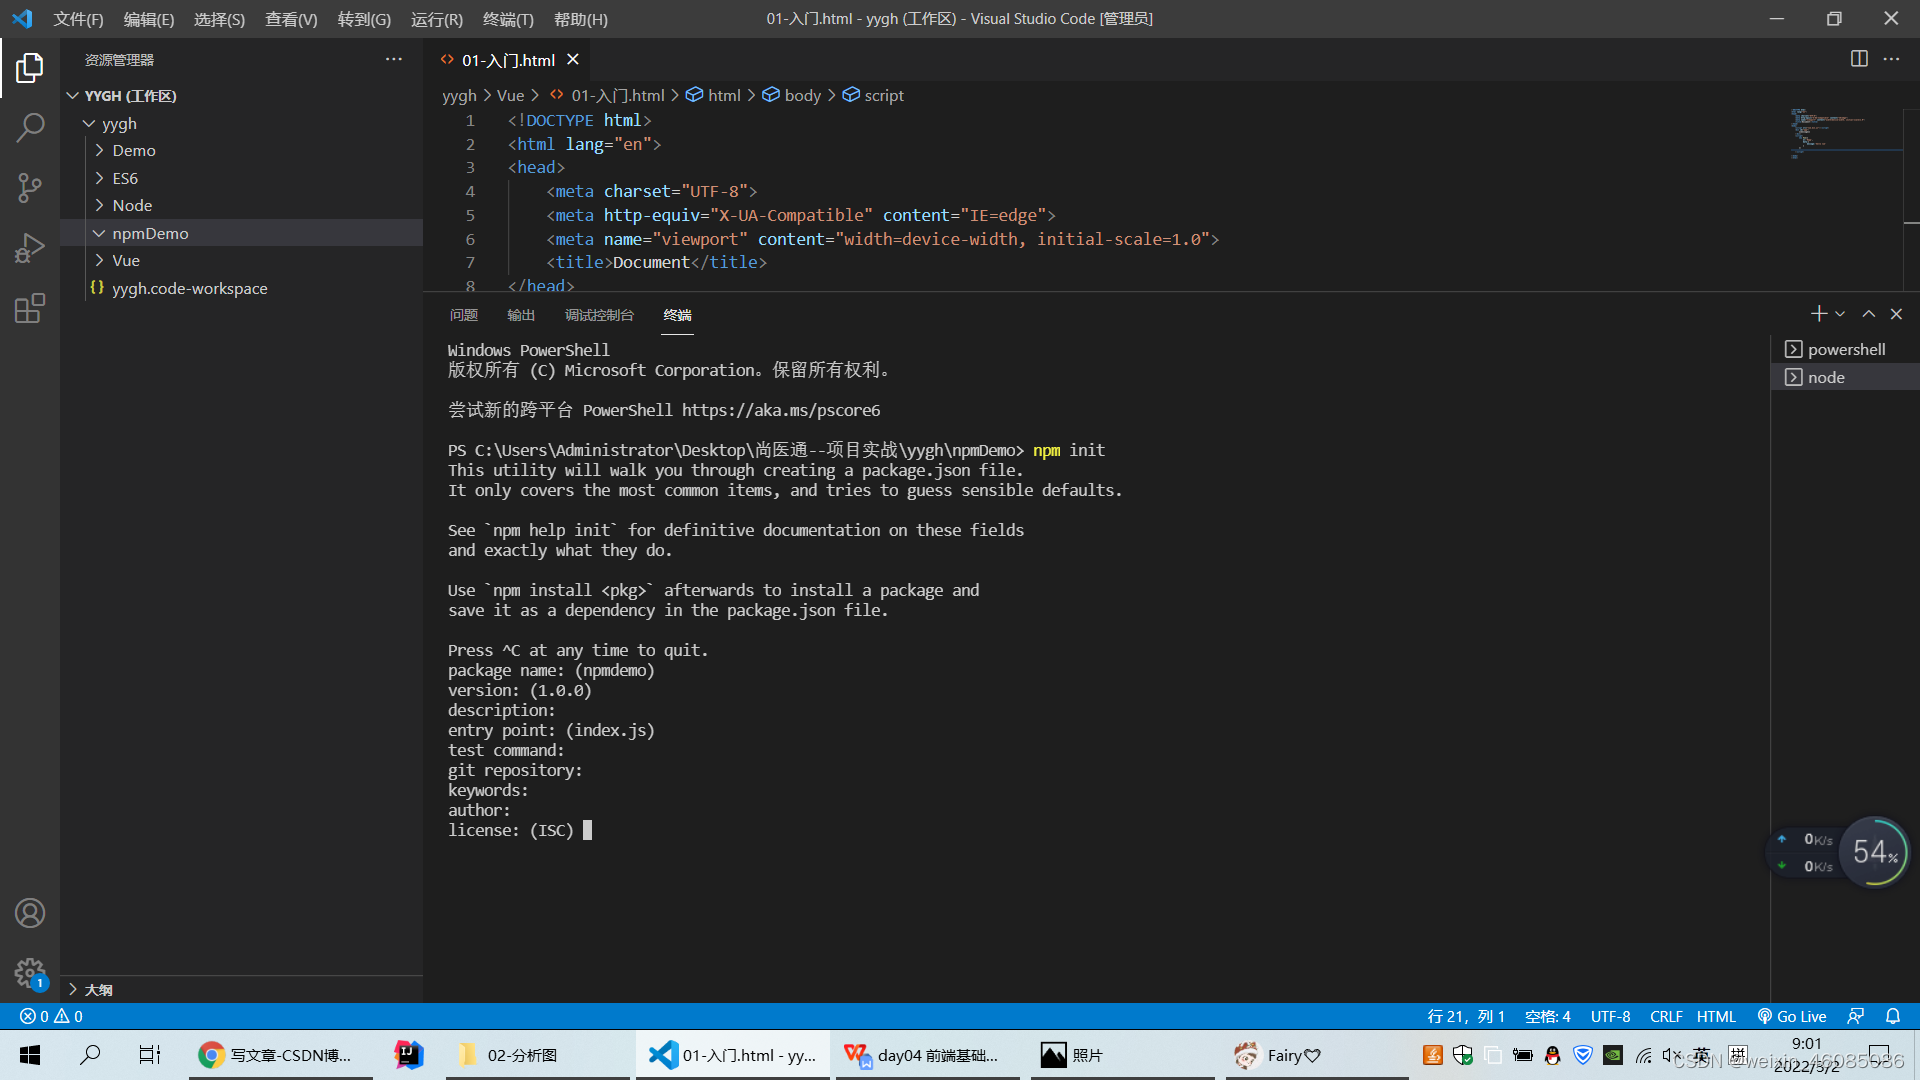Select the powershell terminal instance
The height and width of the screenshot is (1080, 1920).
(x=1845, y=349)
